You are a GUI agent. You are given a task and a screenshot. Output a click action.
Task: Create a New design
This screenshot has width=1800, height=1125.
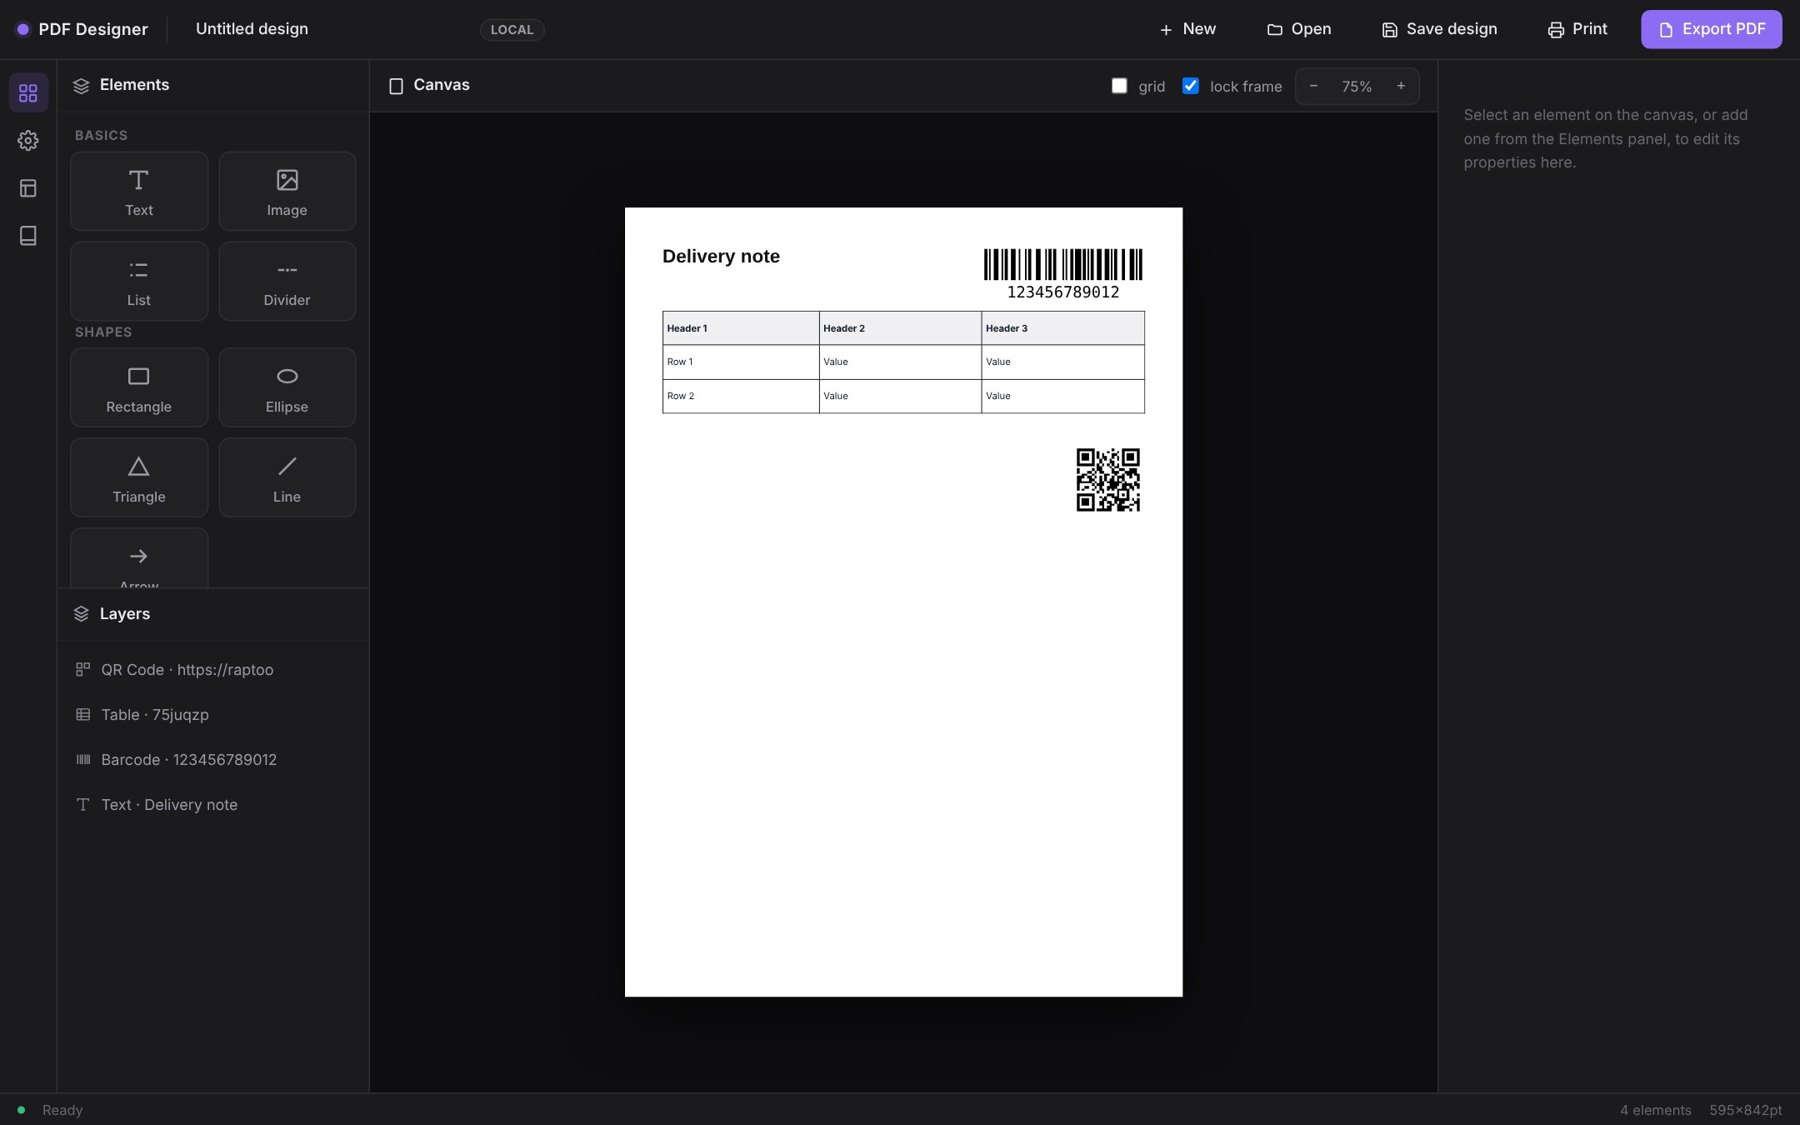coord(1187,29)
